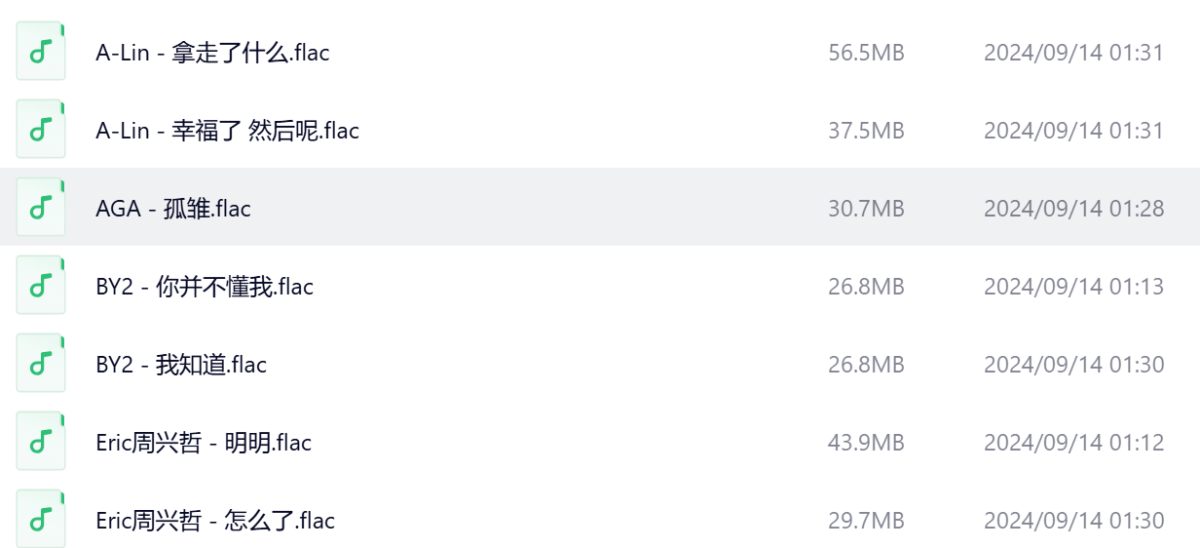Click the music note icon for BY2 - 我知道.flac

[41, 364]
